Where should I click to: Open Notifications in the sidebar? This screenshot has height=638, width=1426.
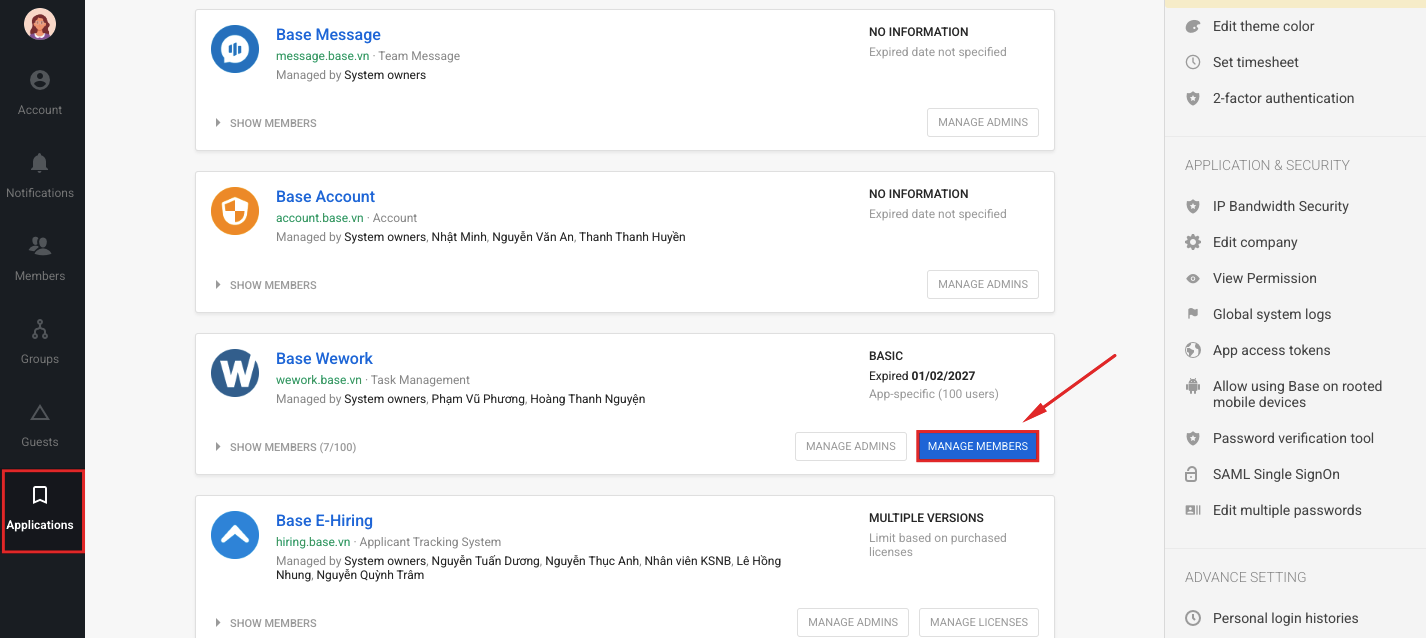pyautogui.click(x=40, y=176)
